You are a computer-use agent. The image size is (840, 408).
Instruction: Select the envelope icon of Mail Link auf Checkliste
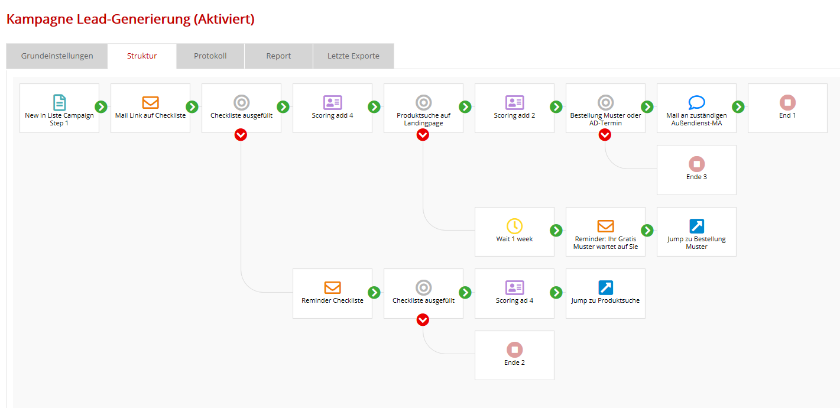[x=150, y=102]
